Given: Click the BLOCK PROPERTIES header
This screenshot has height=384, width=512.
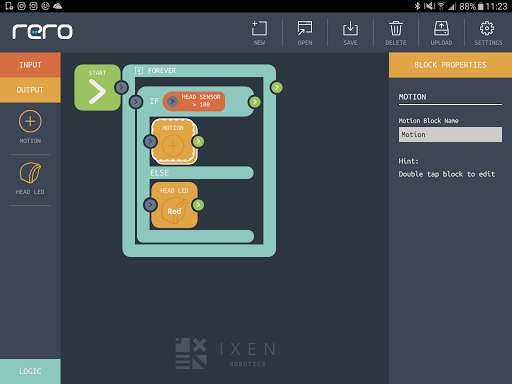Looking at the screenshot, I should point(450,65).
